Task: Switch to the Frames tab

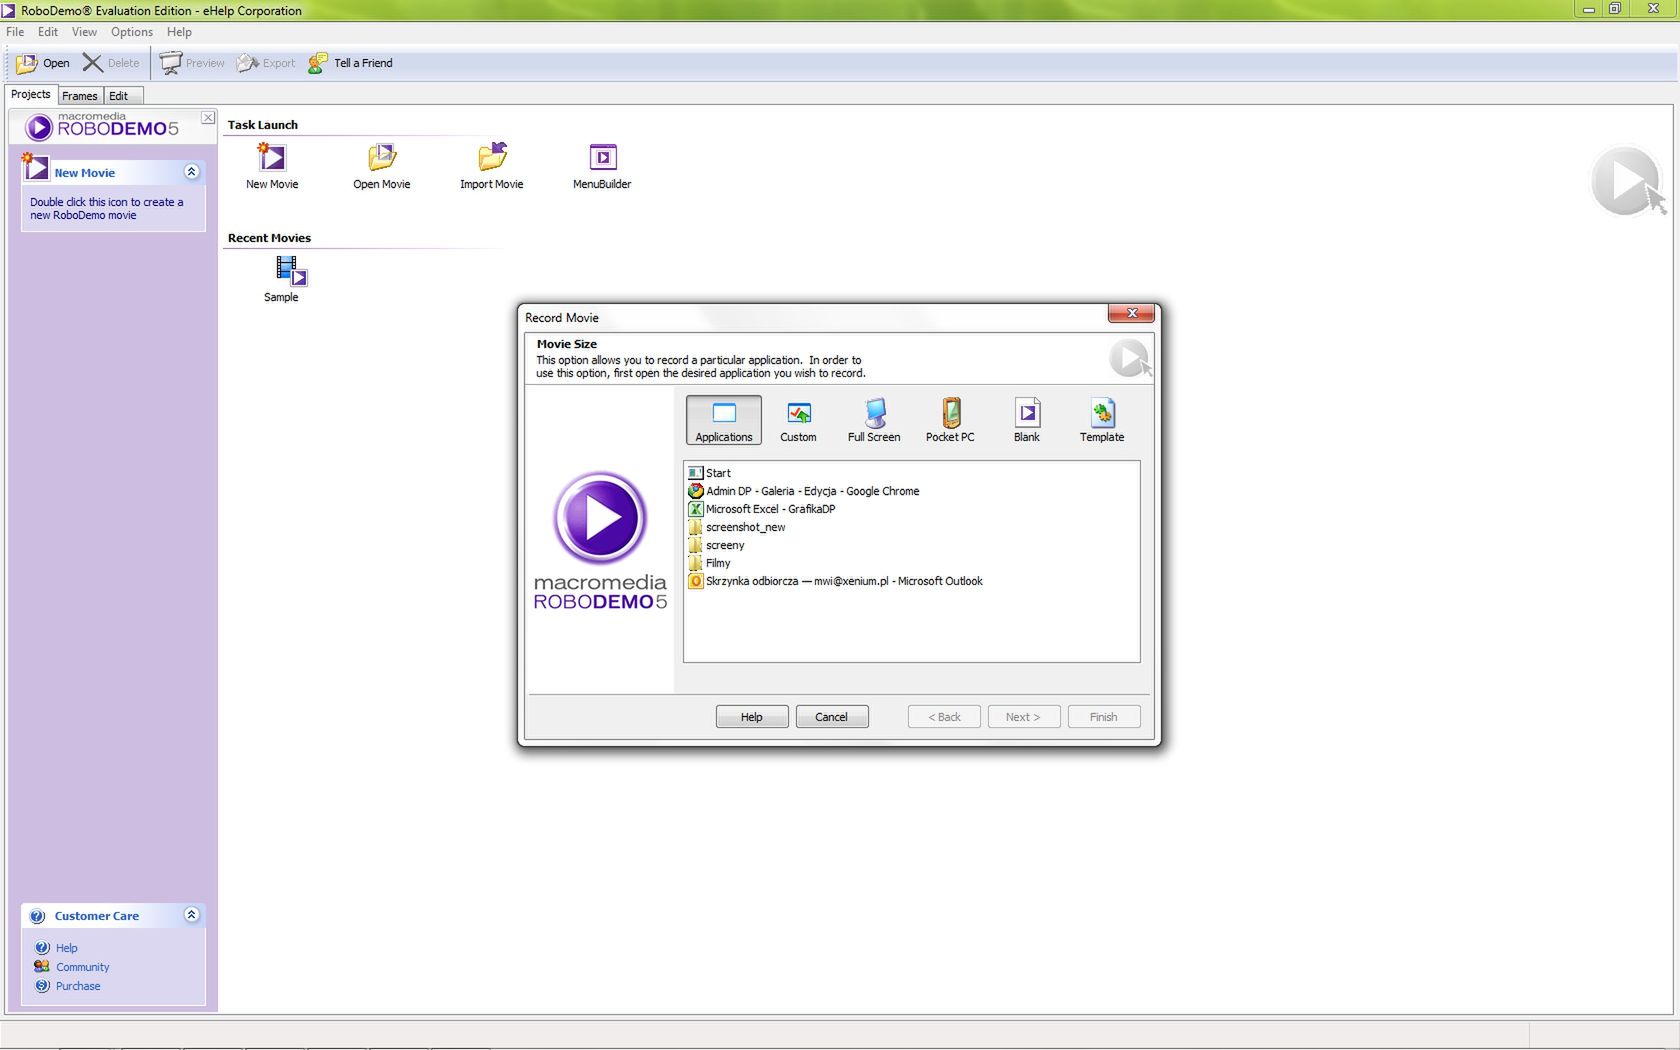Action: [80, 96]
